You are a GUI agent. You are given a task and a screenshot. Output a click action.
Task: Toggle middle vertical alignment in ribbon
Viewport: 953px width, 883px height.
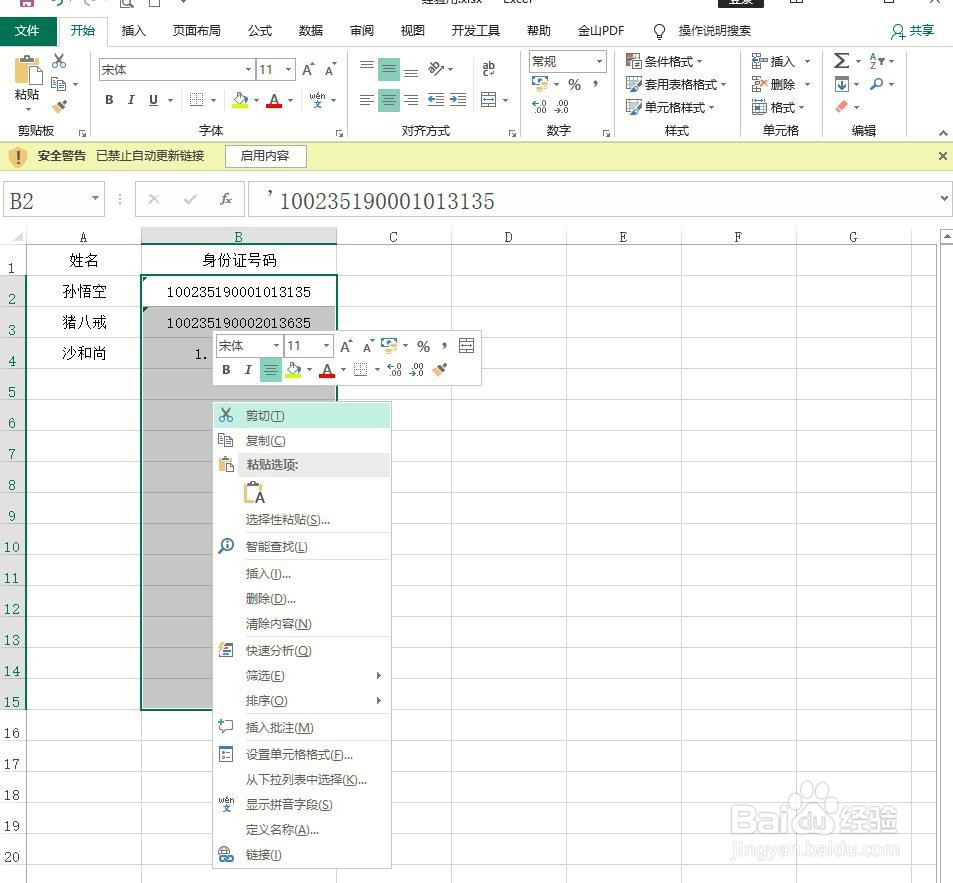tap(388, 69)
